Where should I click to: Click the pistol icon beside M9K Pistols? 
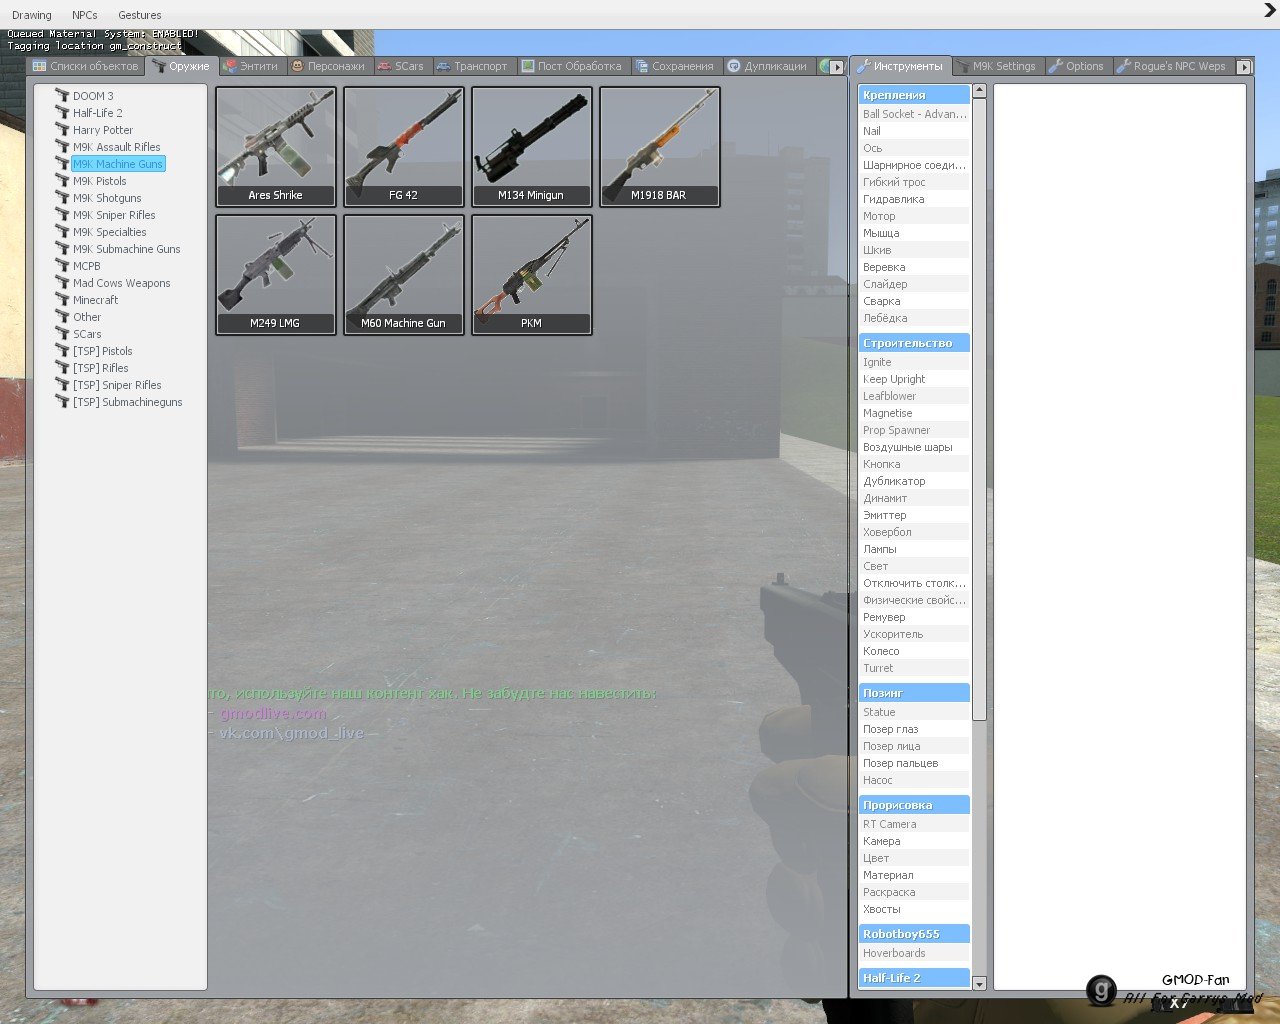62,181
